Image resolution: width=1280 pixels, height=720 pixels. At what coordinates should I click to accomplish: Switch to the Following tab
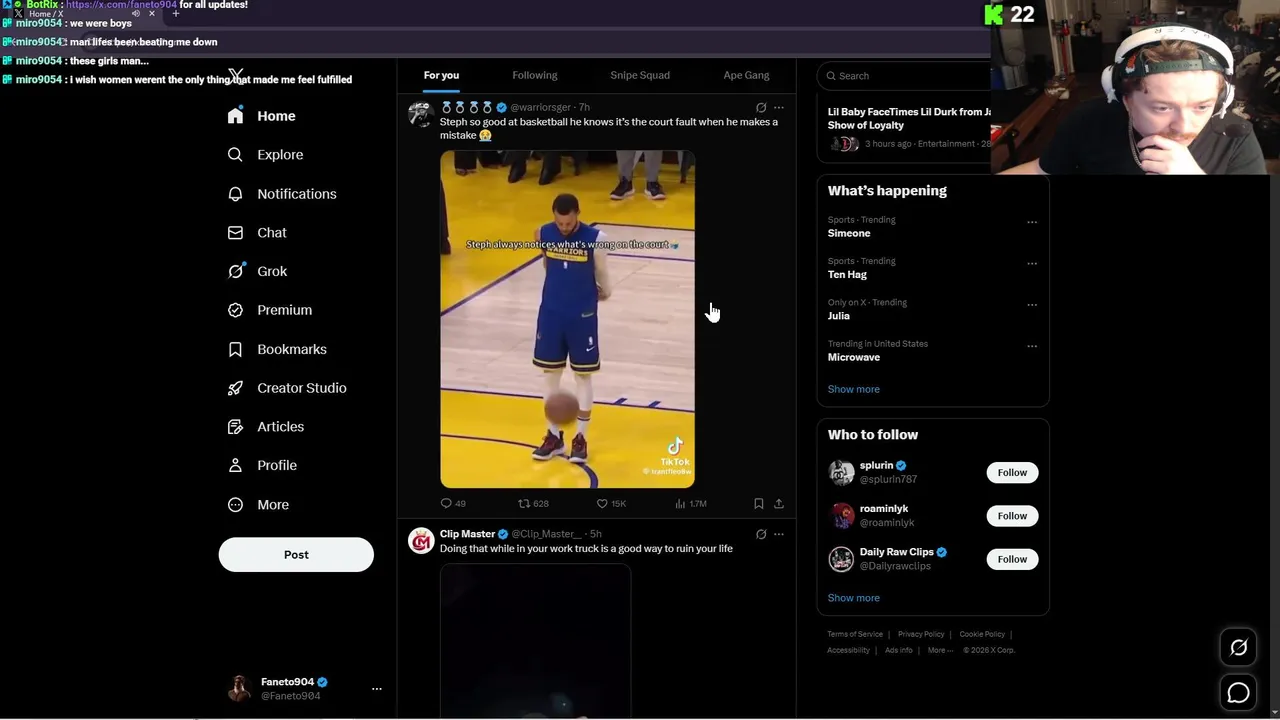(x=535, y=75)
